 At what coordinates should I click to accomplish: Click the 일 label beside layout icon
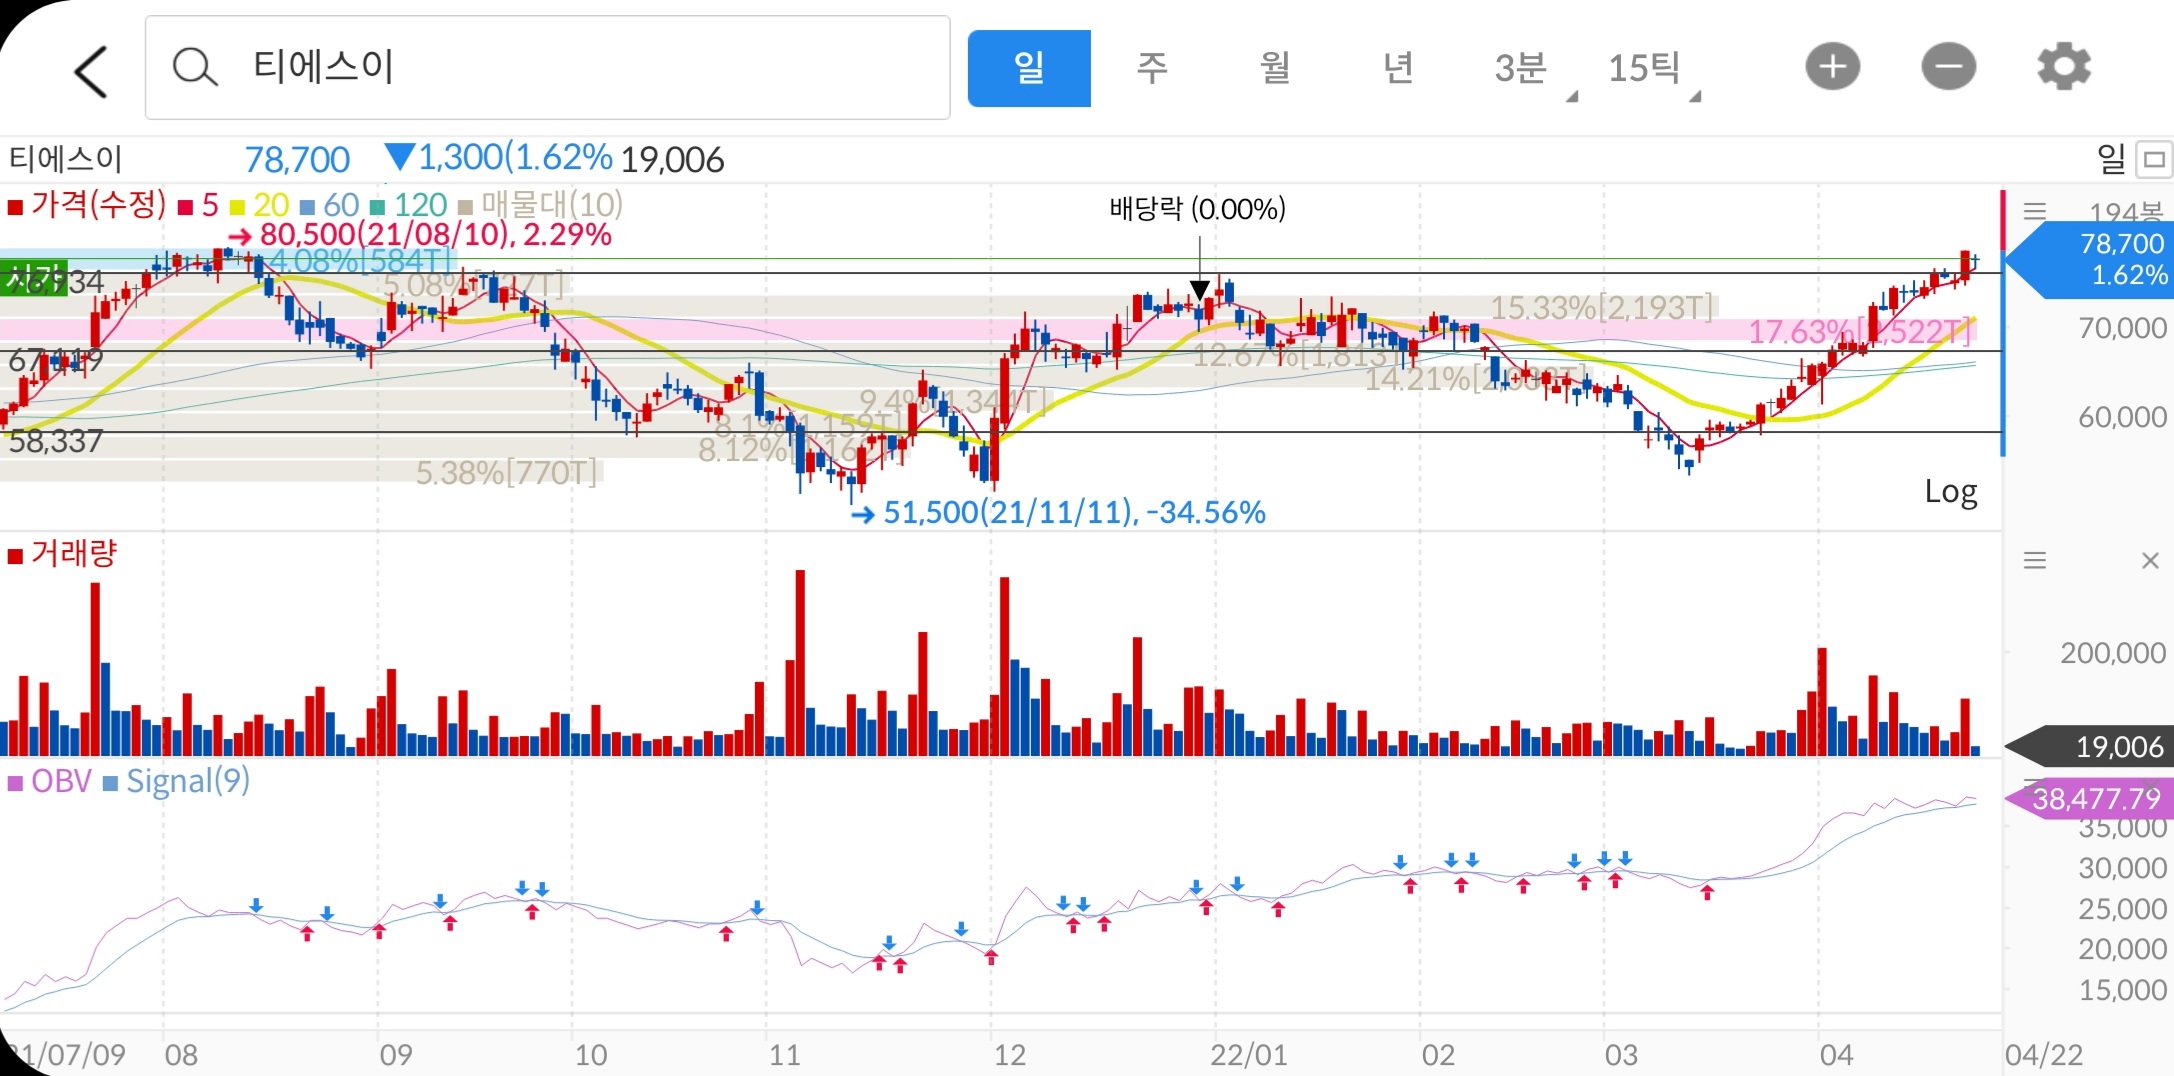tap(2111, 159)
